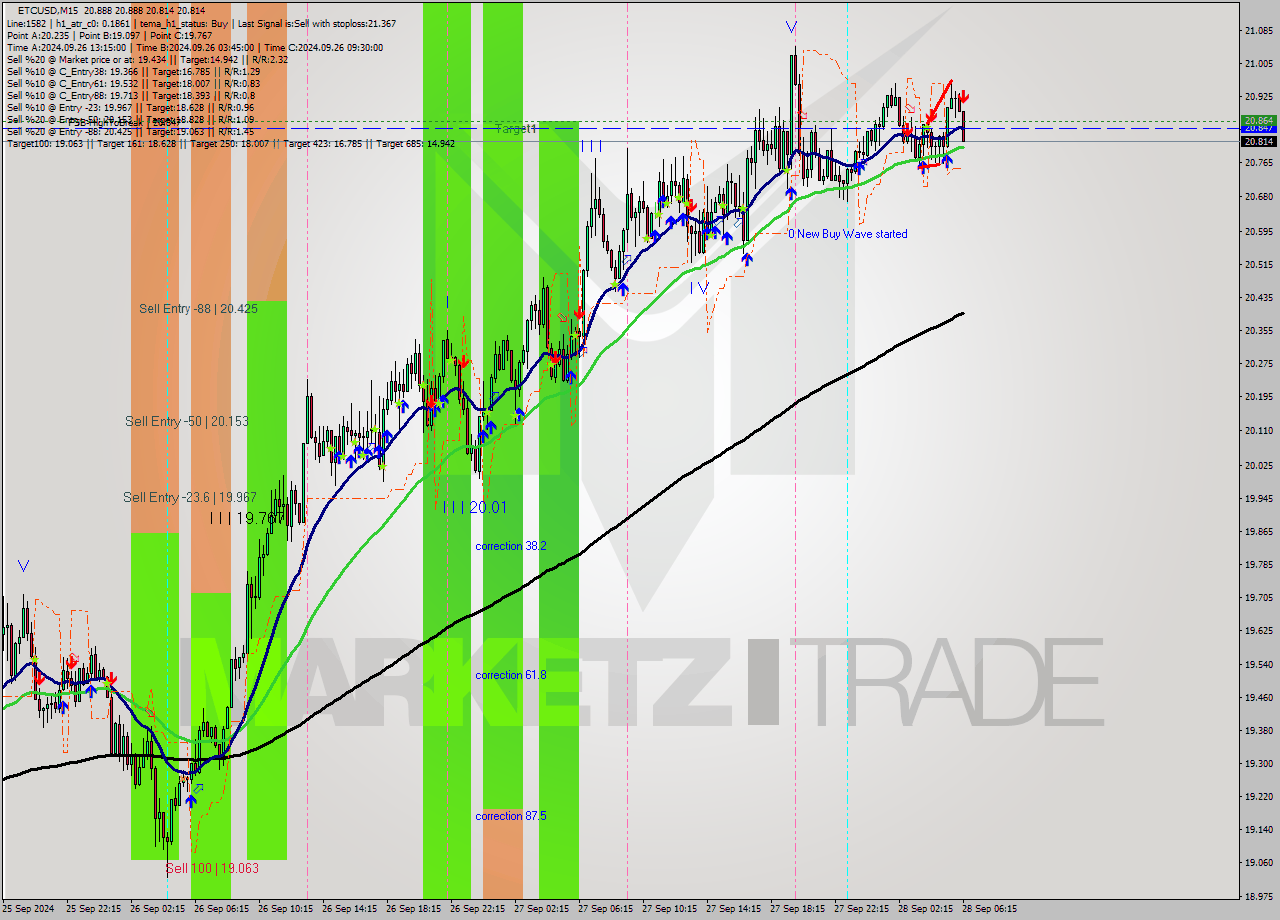Select the '| | | 20.01' wave label
This screenshot has height=920, width=1280.
coord(474,507)
